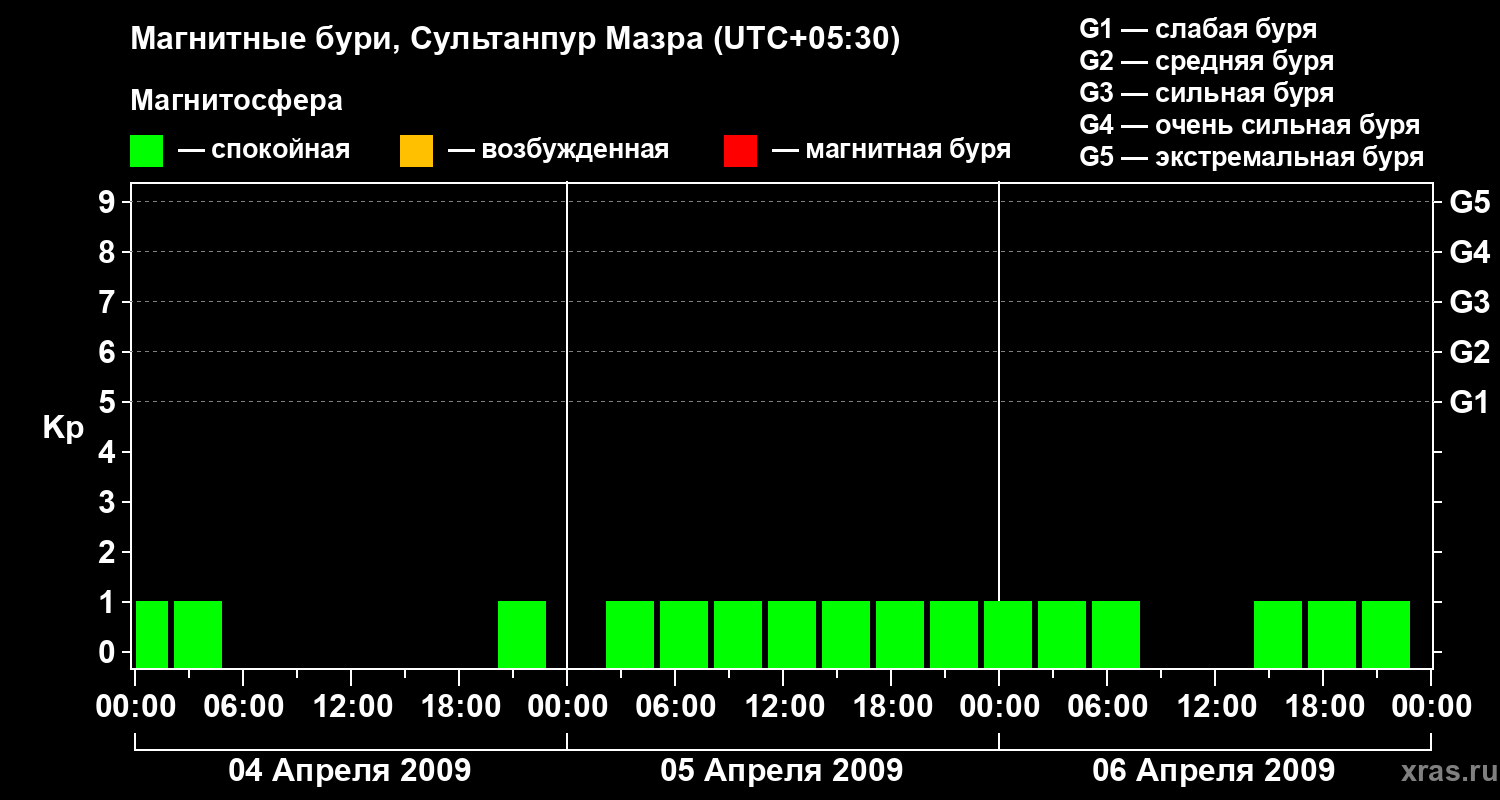Click the final 00:00 label ending 06 Апреля
Viewport: 1500px width, 800px height.
click(1430, 707)
